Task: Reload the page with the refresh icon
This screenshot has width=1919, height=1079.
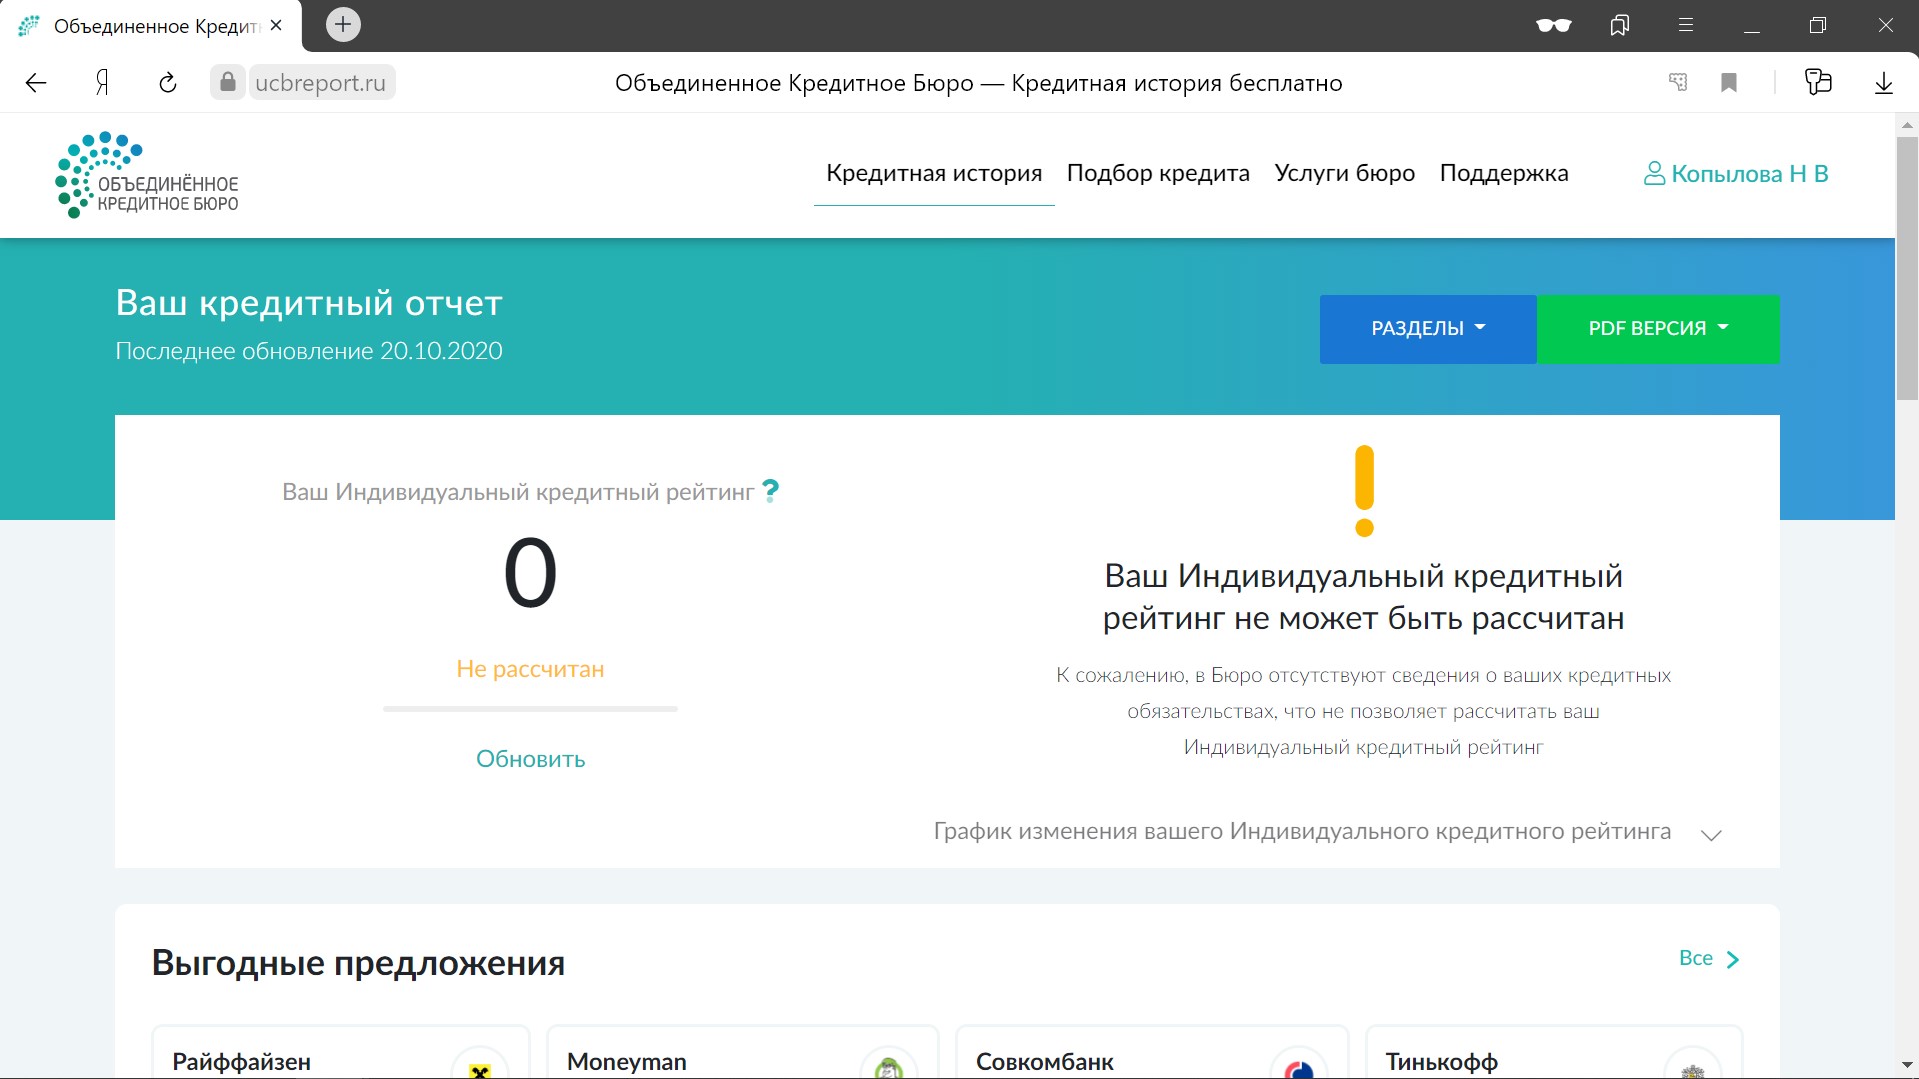Action: pyautogui.click(x=168, y=83)
